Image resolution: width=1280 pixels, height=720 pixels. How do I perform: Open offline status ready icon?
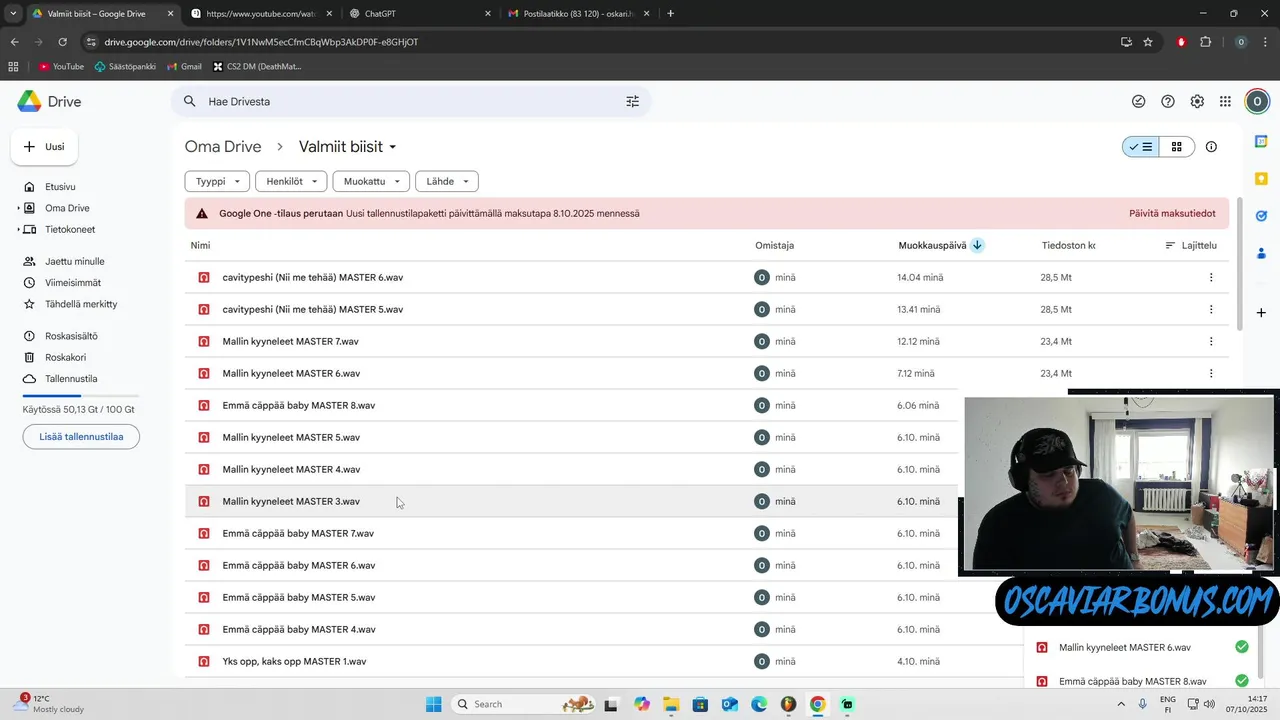(1138, 102)
